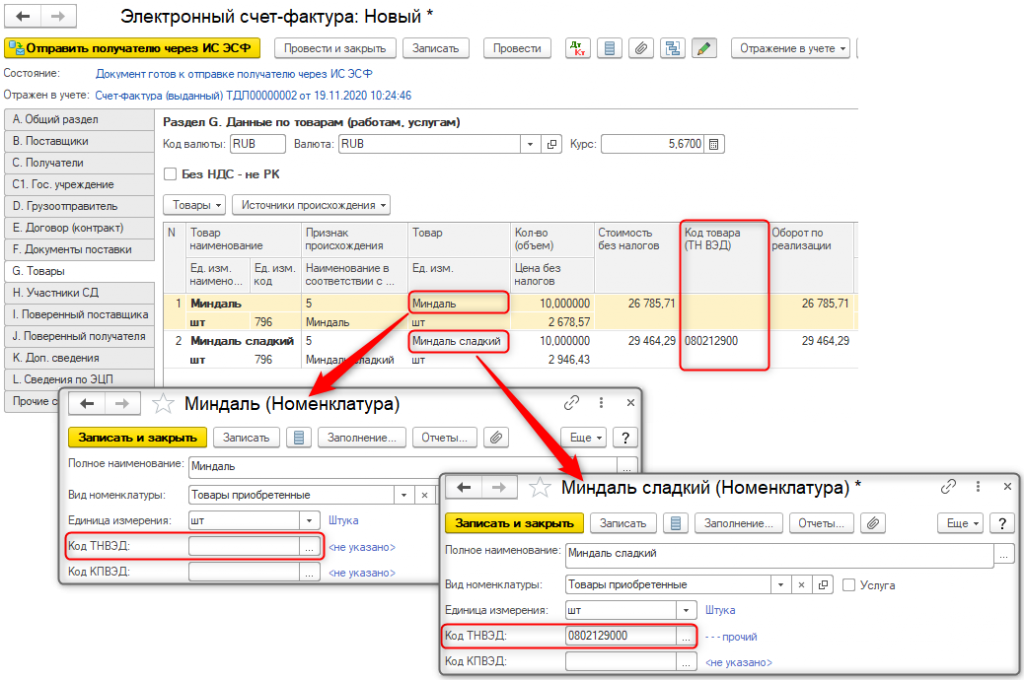Open the document structure icon in main toolbar

(x=672, y=48)
